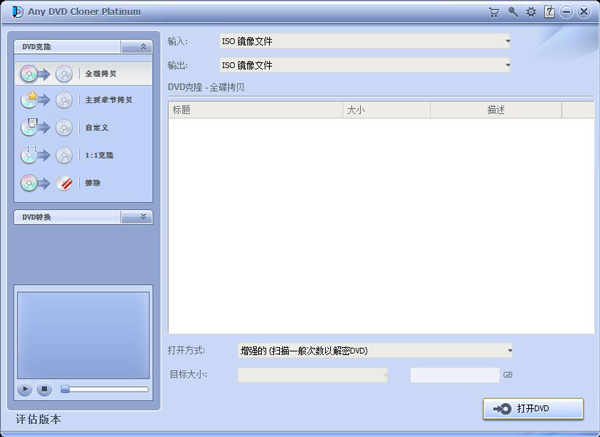Click the preview seek slider

[x=104, y=390]
